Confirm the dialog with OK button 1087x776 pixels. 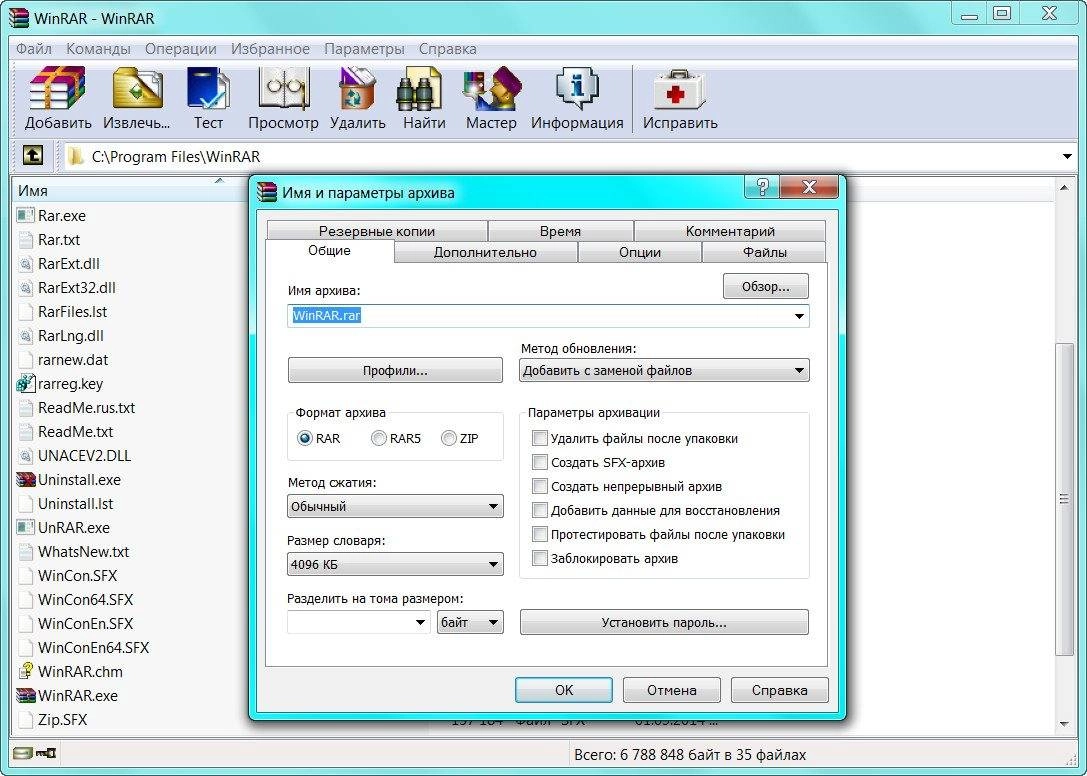[x=564, y=690]
